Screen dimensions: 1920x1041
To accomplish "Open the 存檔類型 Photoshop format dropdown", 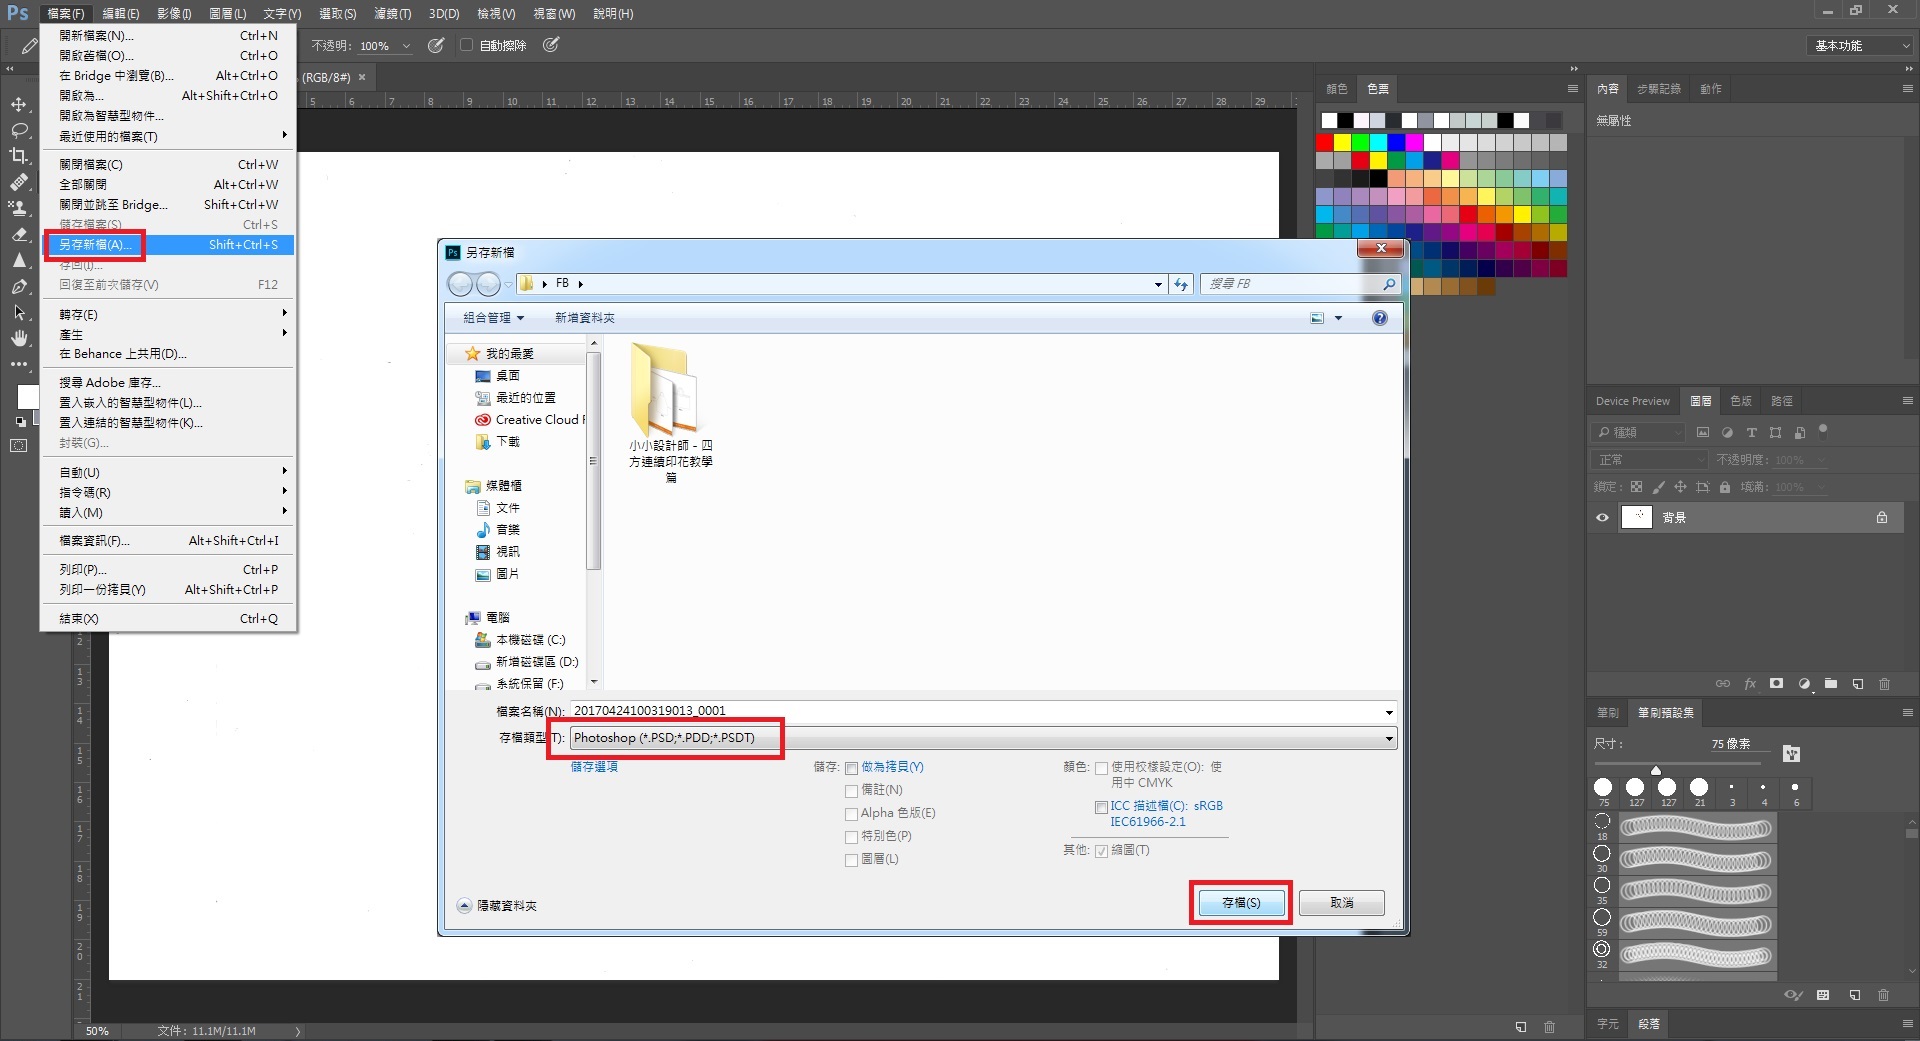I will click(x=1388, y=738).
